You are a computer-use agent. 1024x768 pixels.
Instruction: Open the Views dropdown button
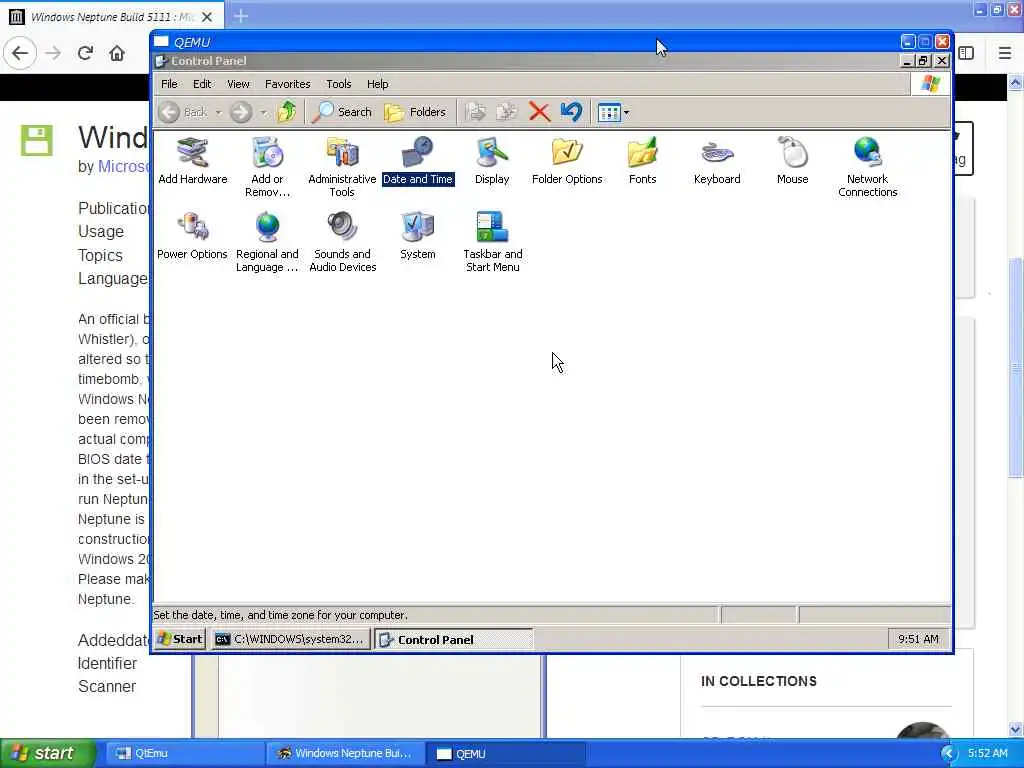pyautogui.click(x=613, y=112)
